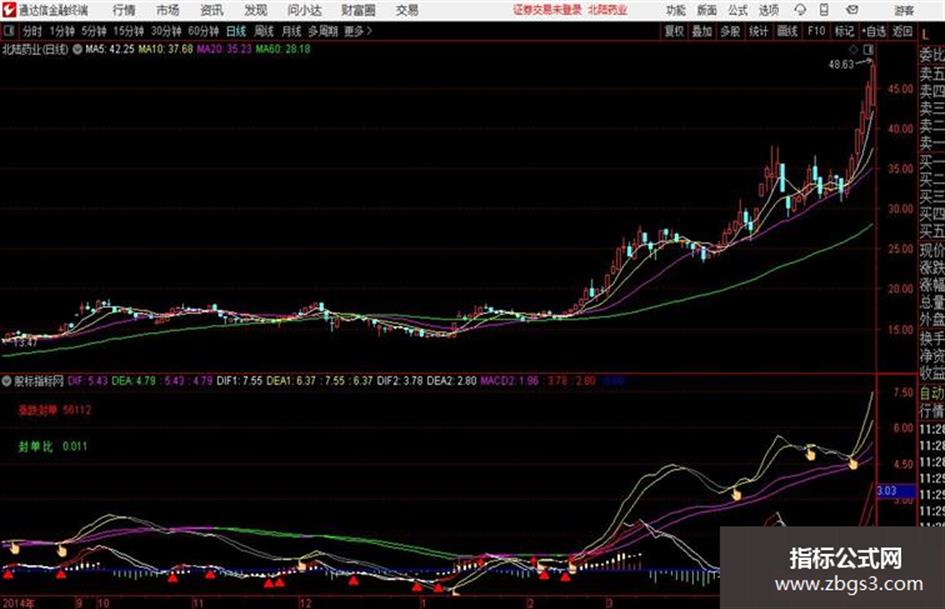Click the 返回 back button
Screen dimensions: 945x609
pos(902,31)
